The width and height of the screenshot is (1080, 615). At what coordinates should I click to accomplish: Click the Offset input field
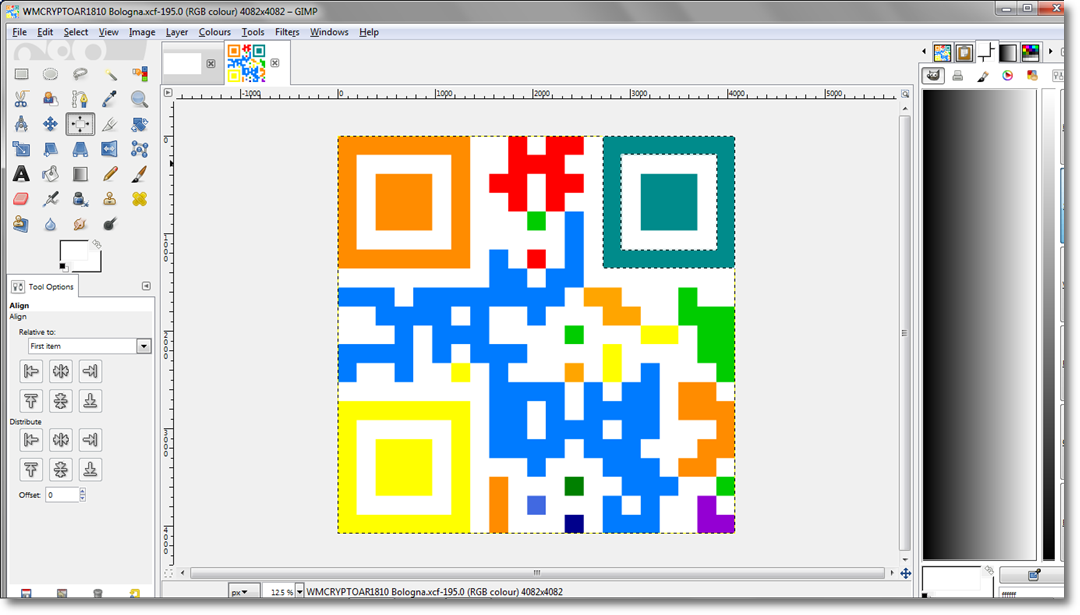(x=62, y=494)
